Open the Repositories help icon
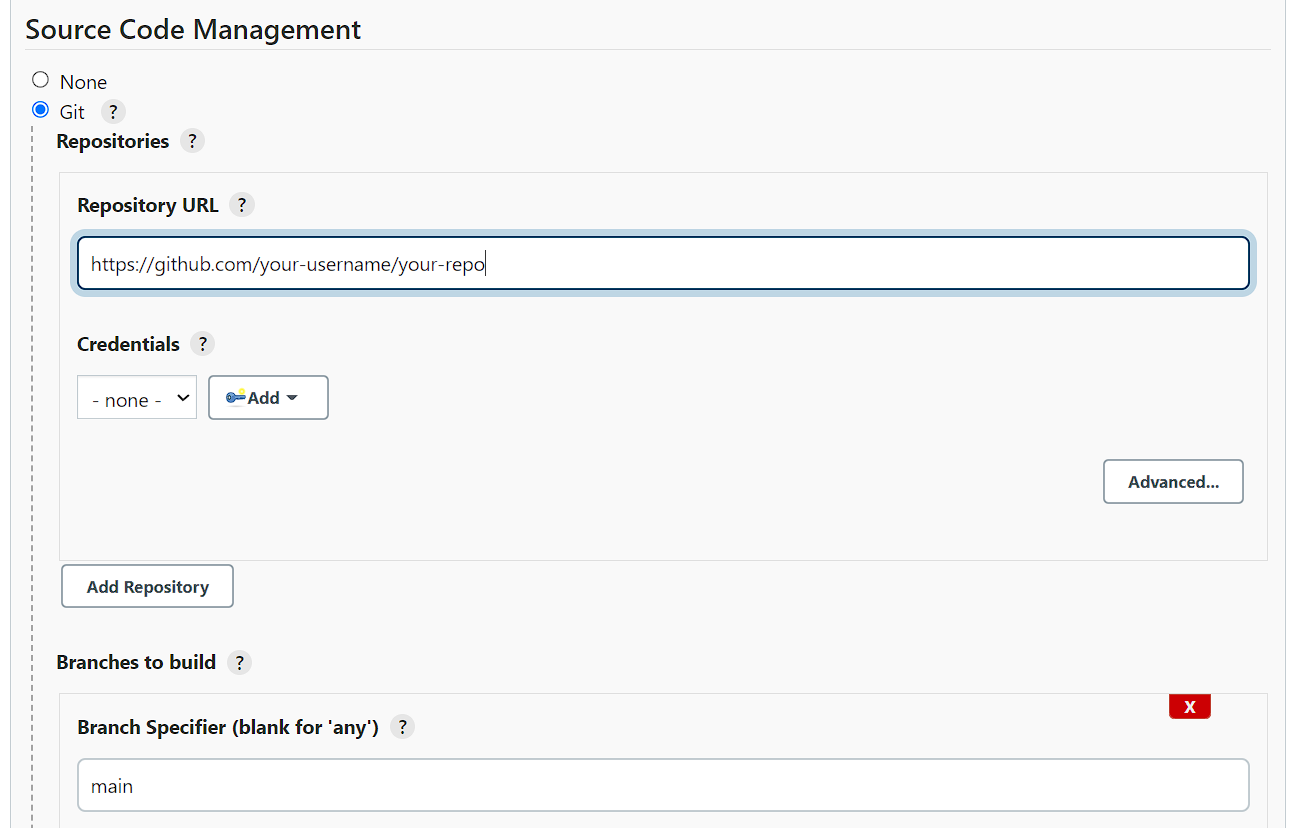The height and width of the screenshot is (828, 1300). tap(192, 141)
